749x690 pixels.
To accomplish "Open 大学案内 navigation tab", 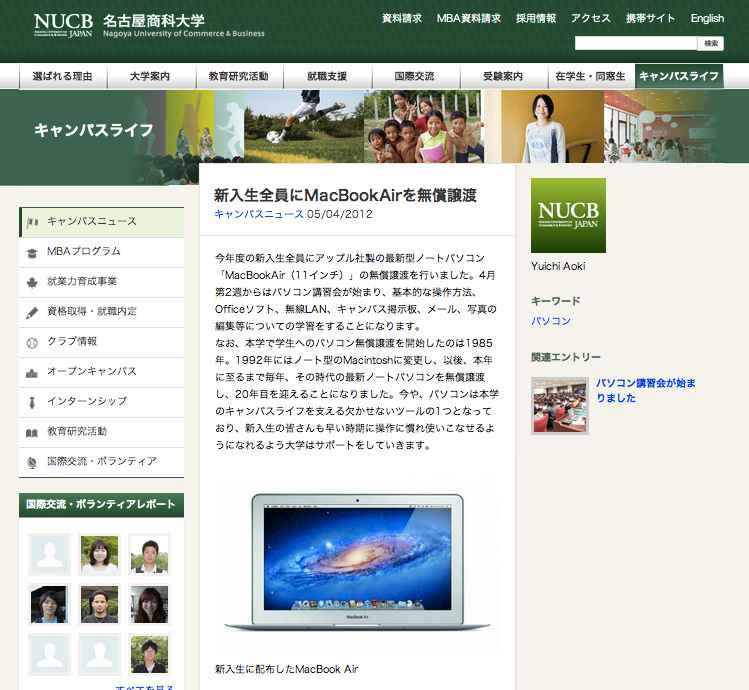I will pos(150,76).
